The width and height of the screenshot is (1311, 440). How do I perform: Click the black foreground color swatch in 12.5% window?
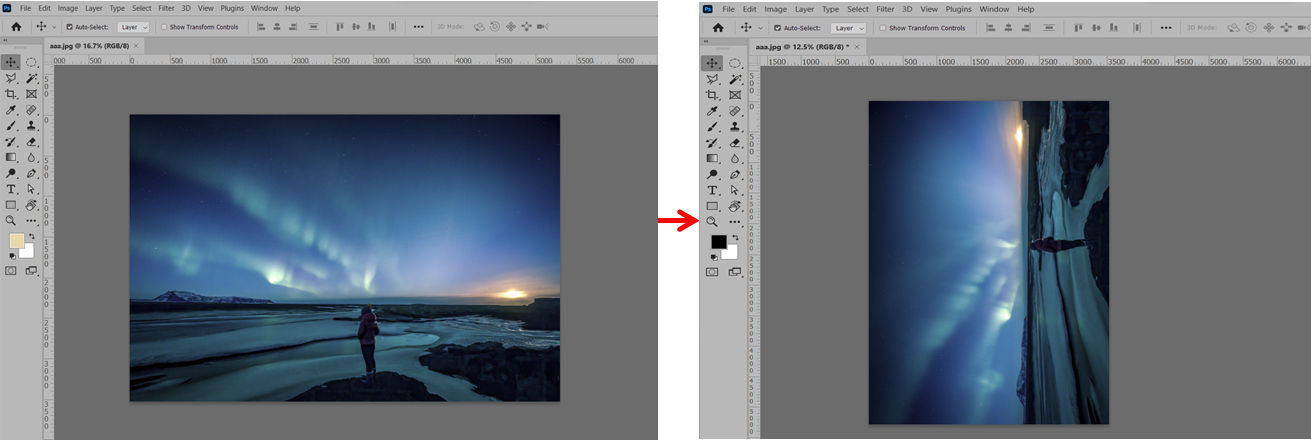718,242
